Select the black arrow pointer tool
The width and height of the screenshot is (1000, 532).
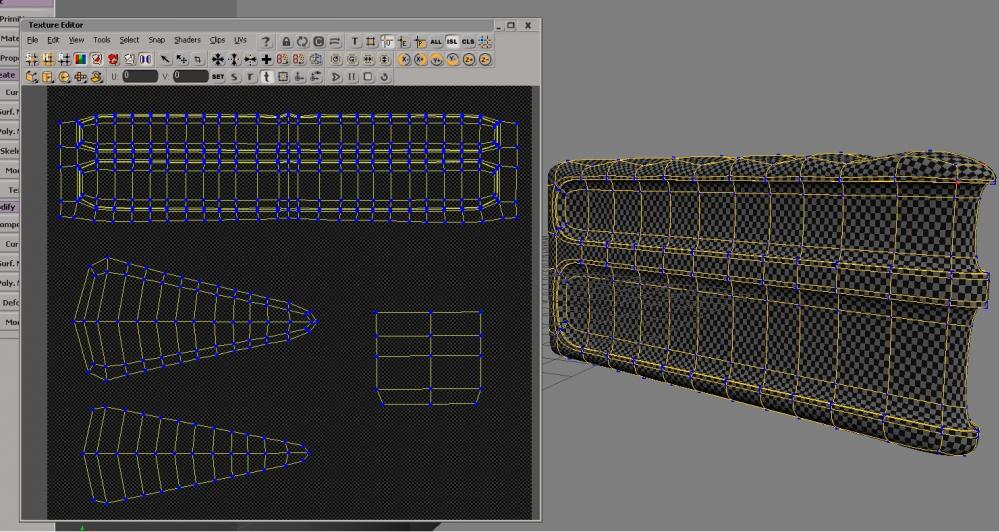pyautogui.click(x=165, y=59)
